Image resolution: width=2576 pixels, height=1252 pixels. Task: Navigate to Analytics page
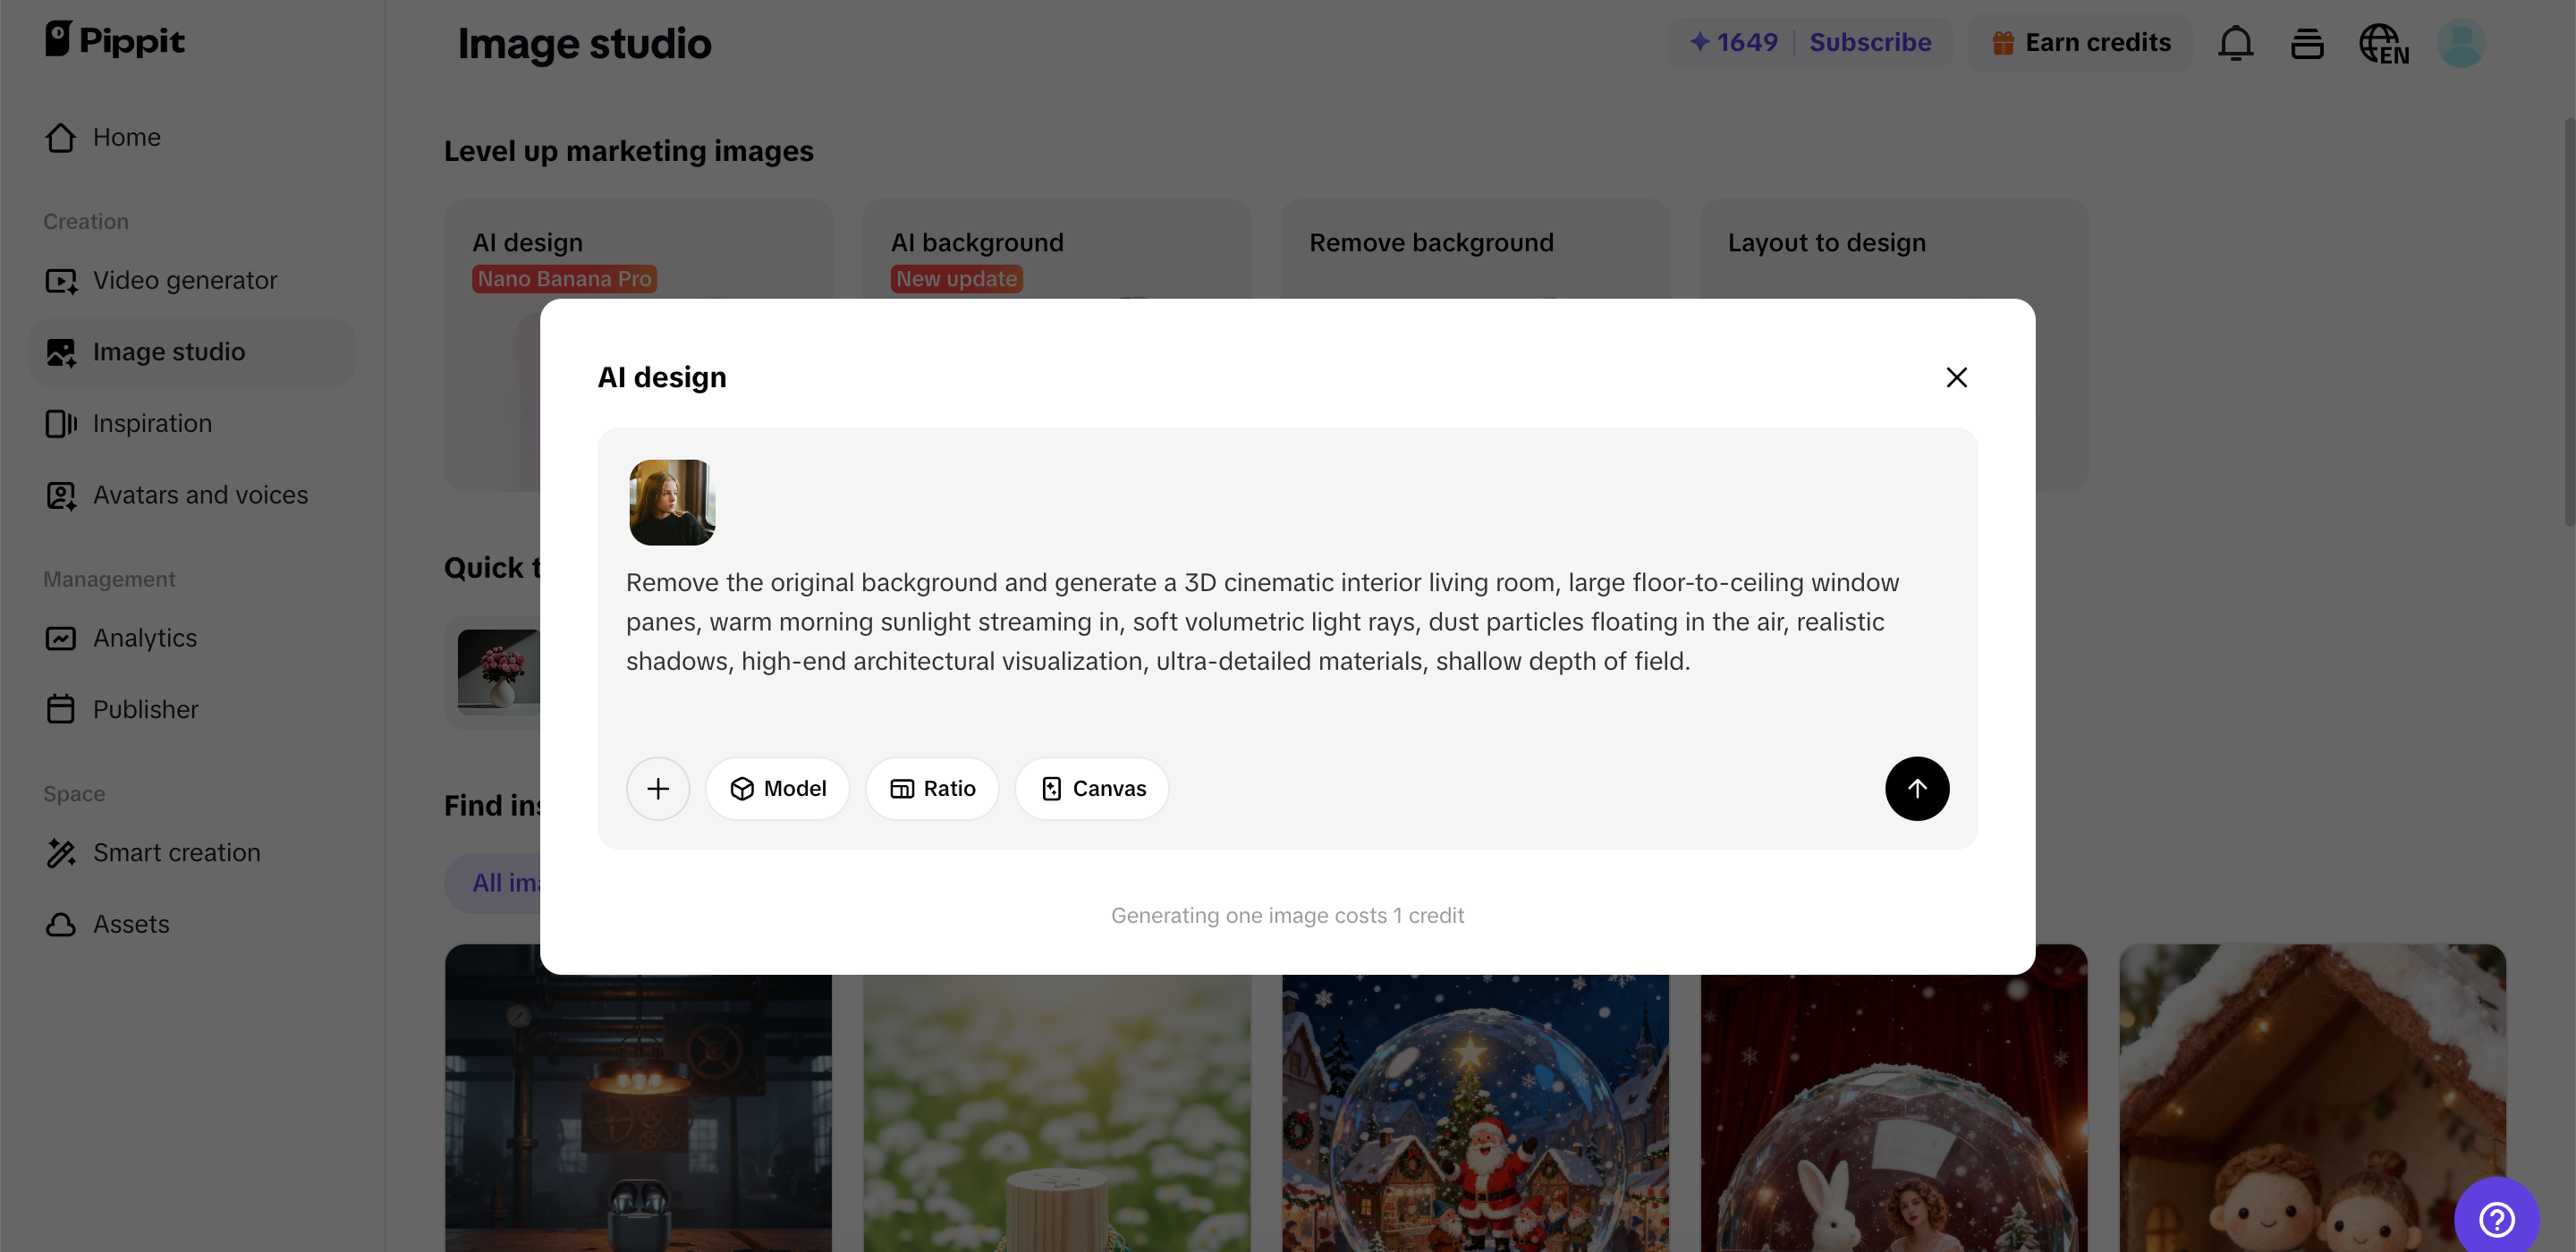pyautogui.click(x=144, y=638)
